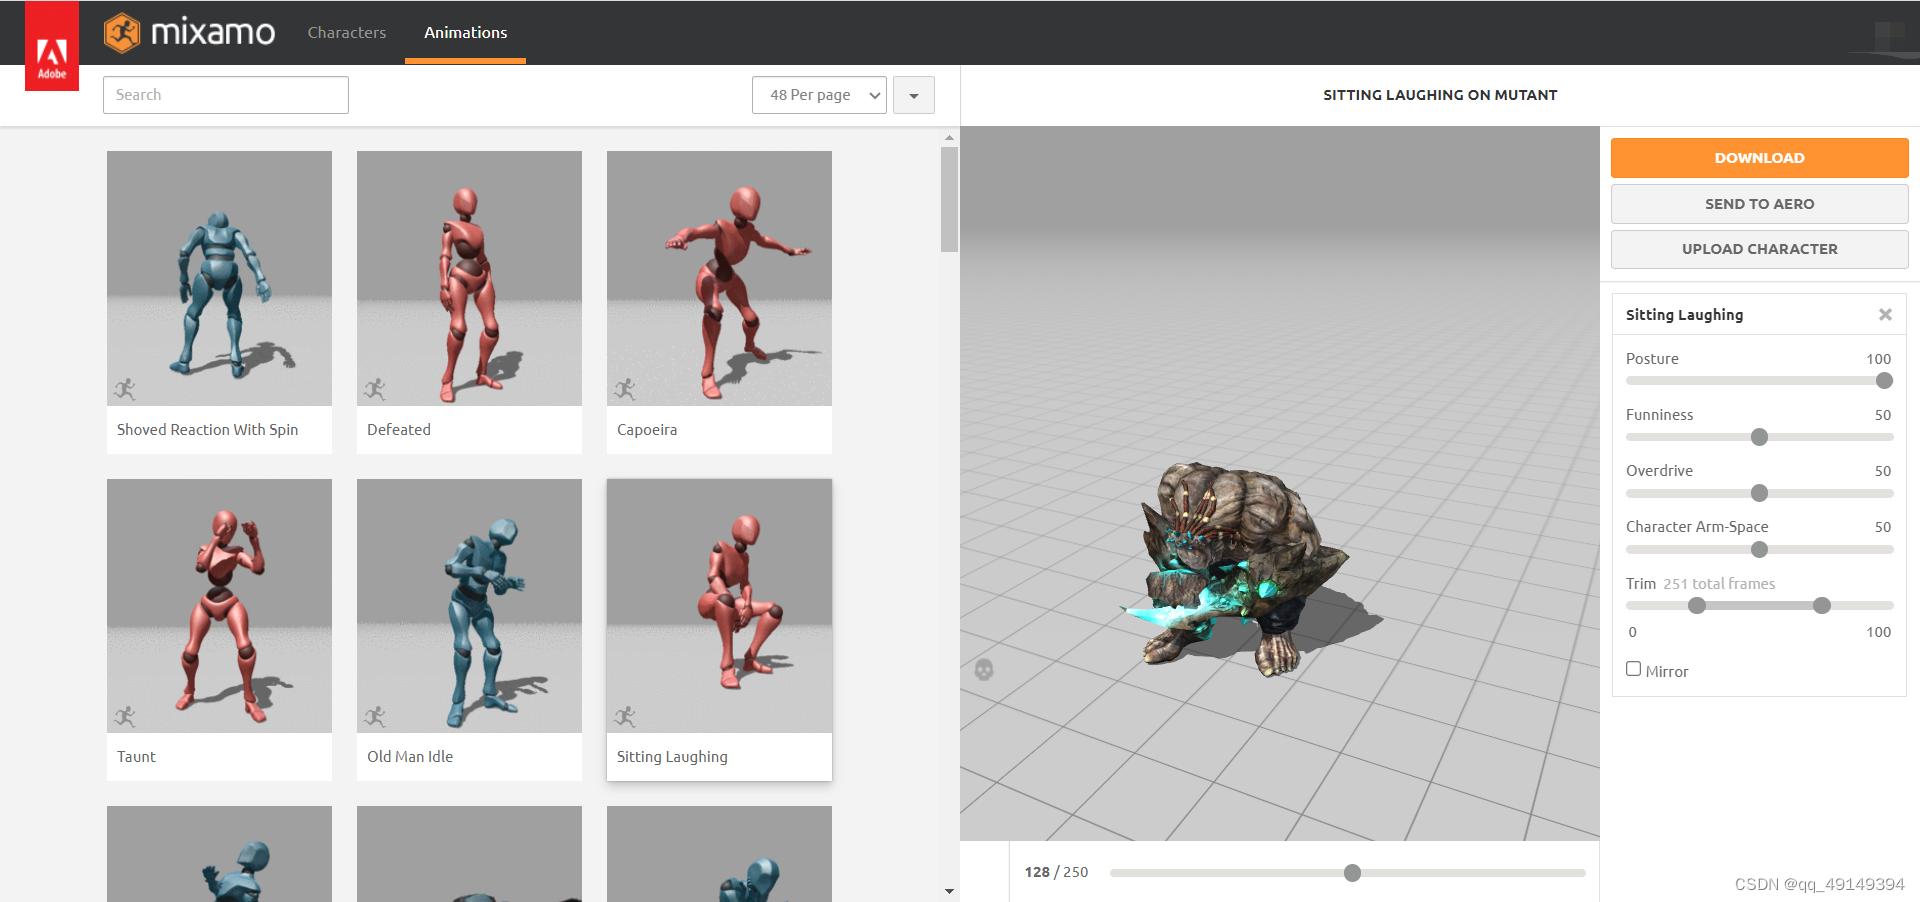Switch to the Characters tab
The width and height of the screenshot is (1920, 902).
(346, 33)
